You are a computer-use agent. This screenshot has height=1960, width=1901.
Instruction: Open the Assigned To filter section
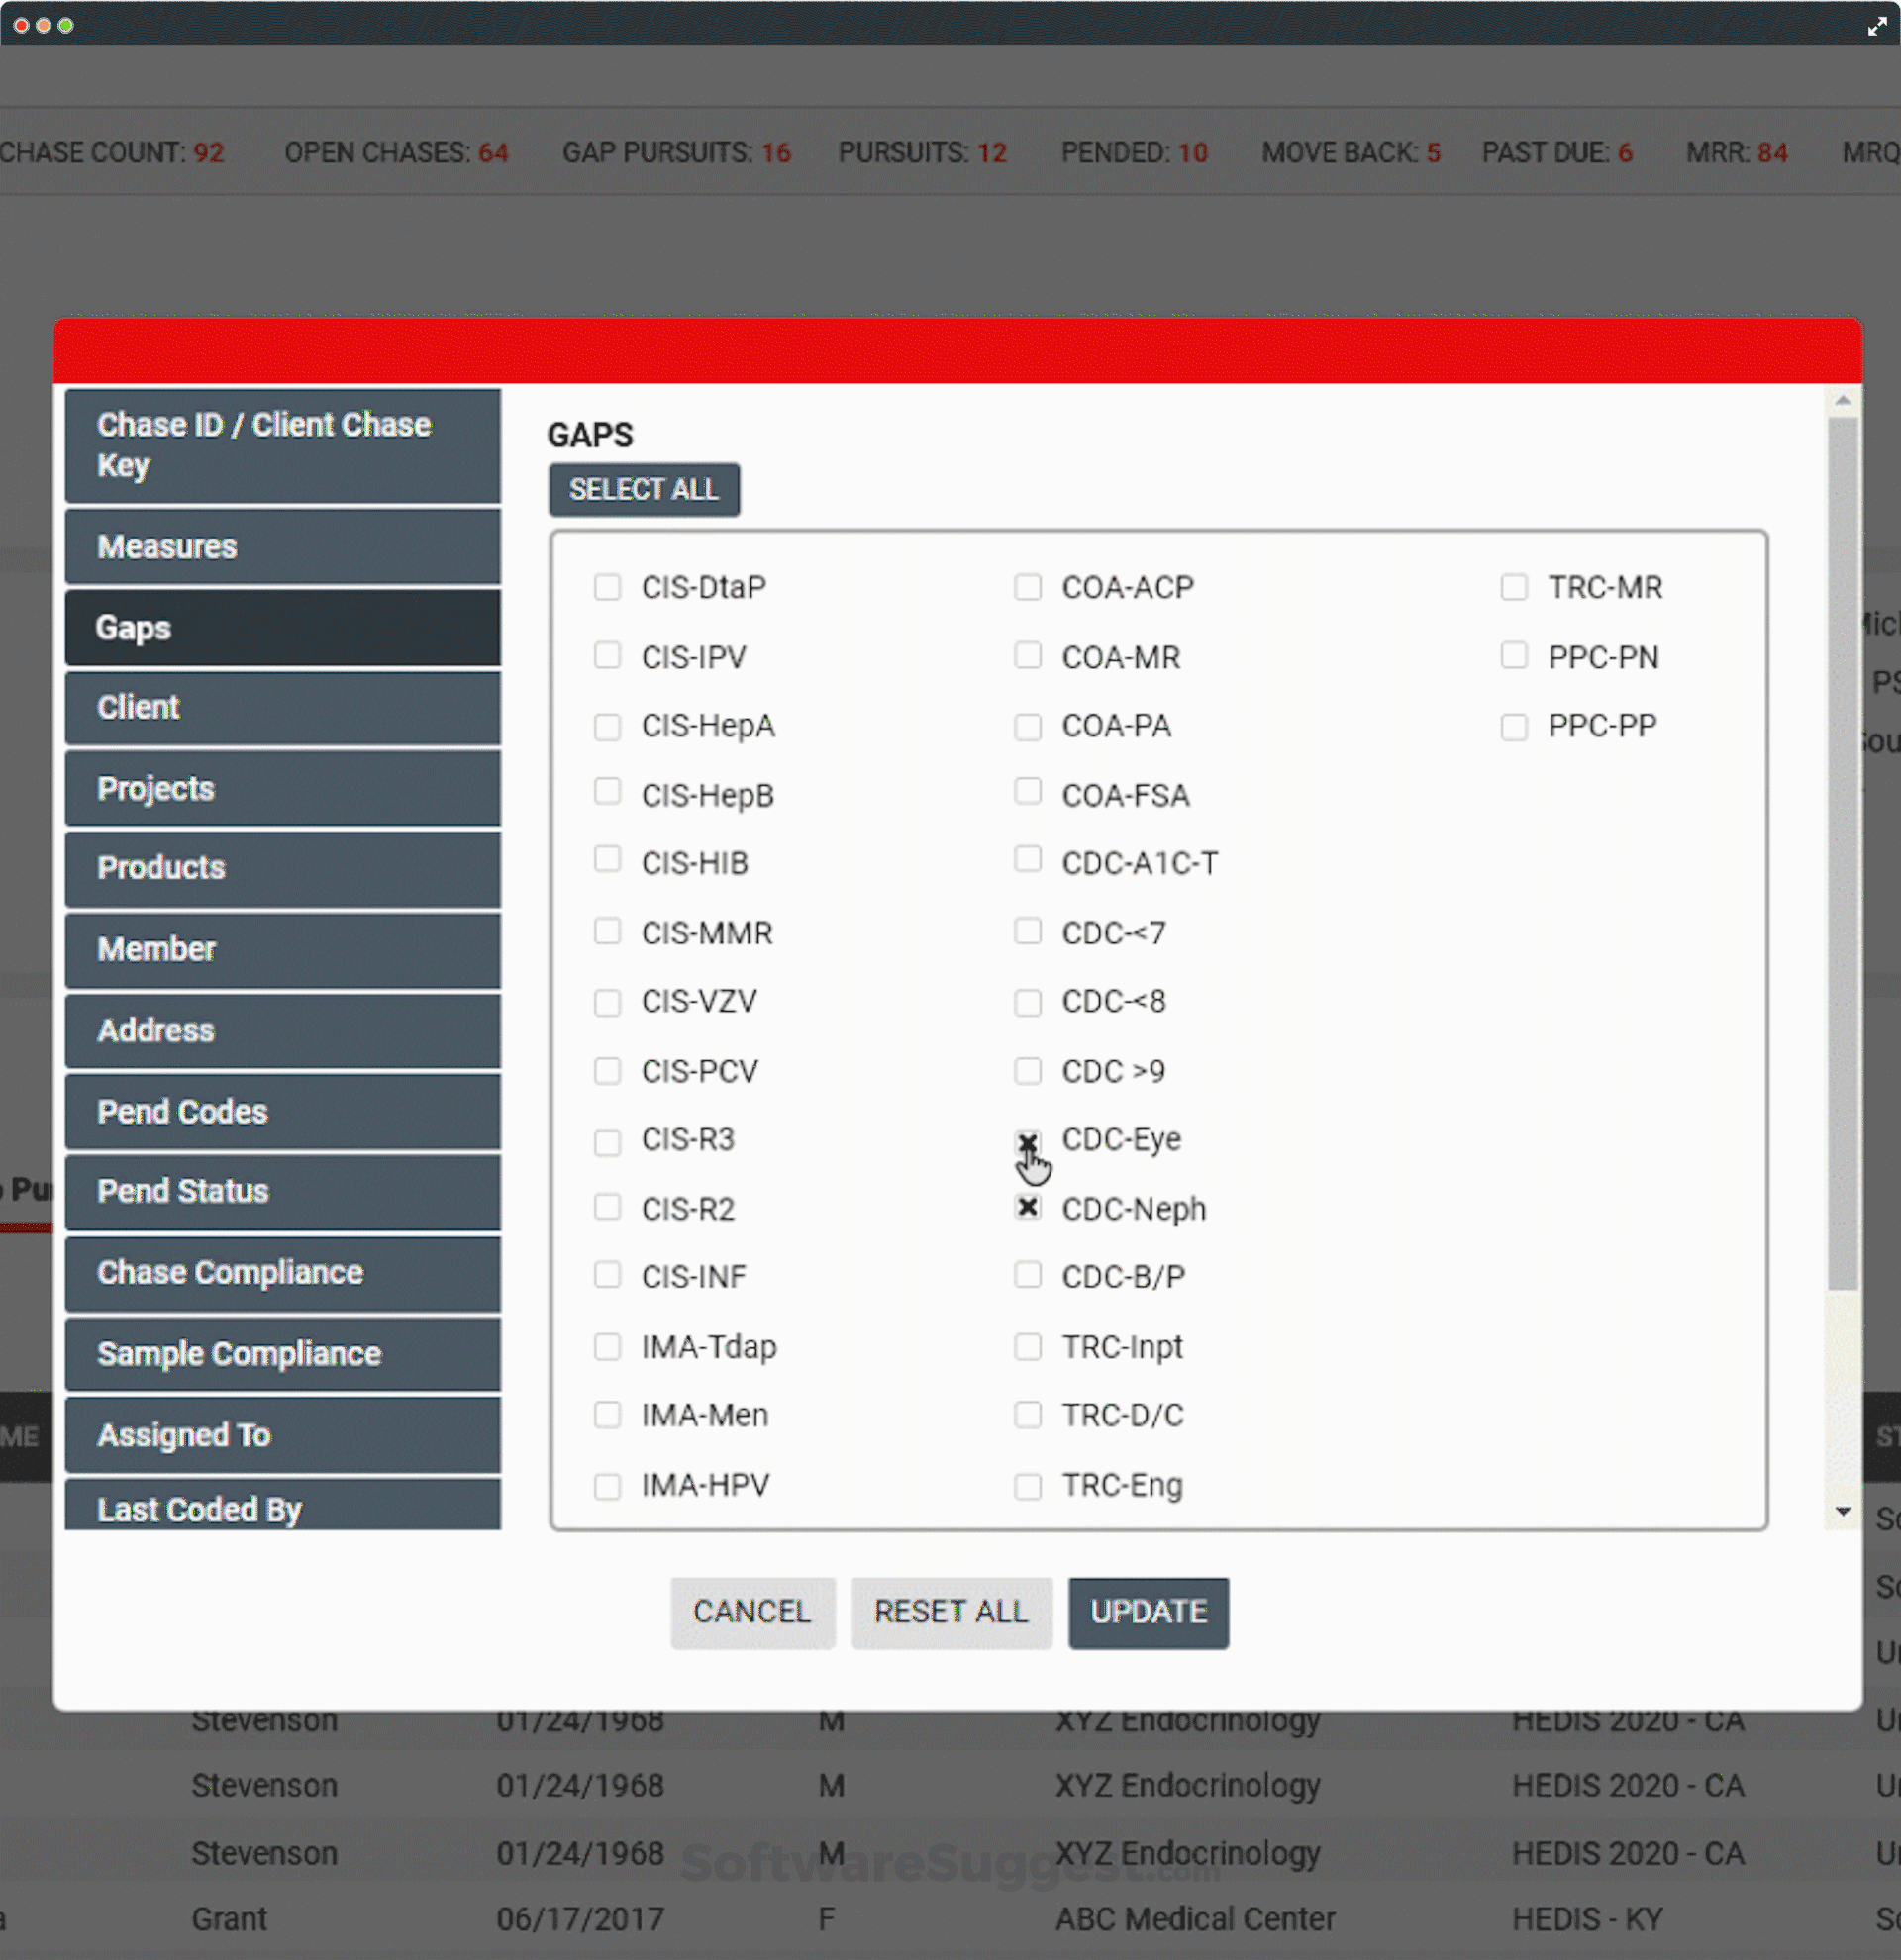tap(282, 1435)
